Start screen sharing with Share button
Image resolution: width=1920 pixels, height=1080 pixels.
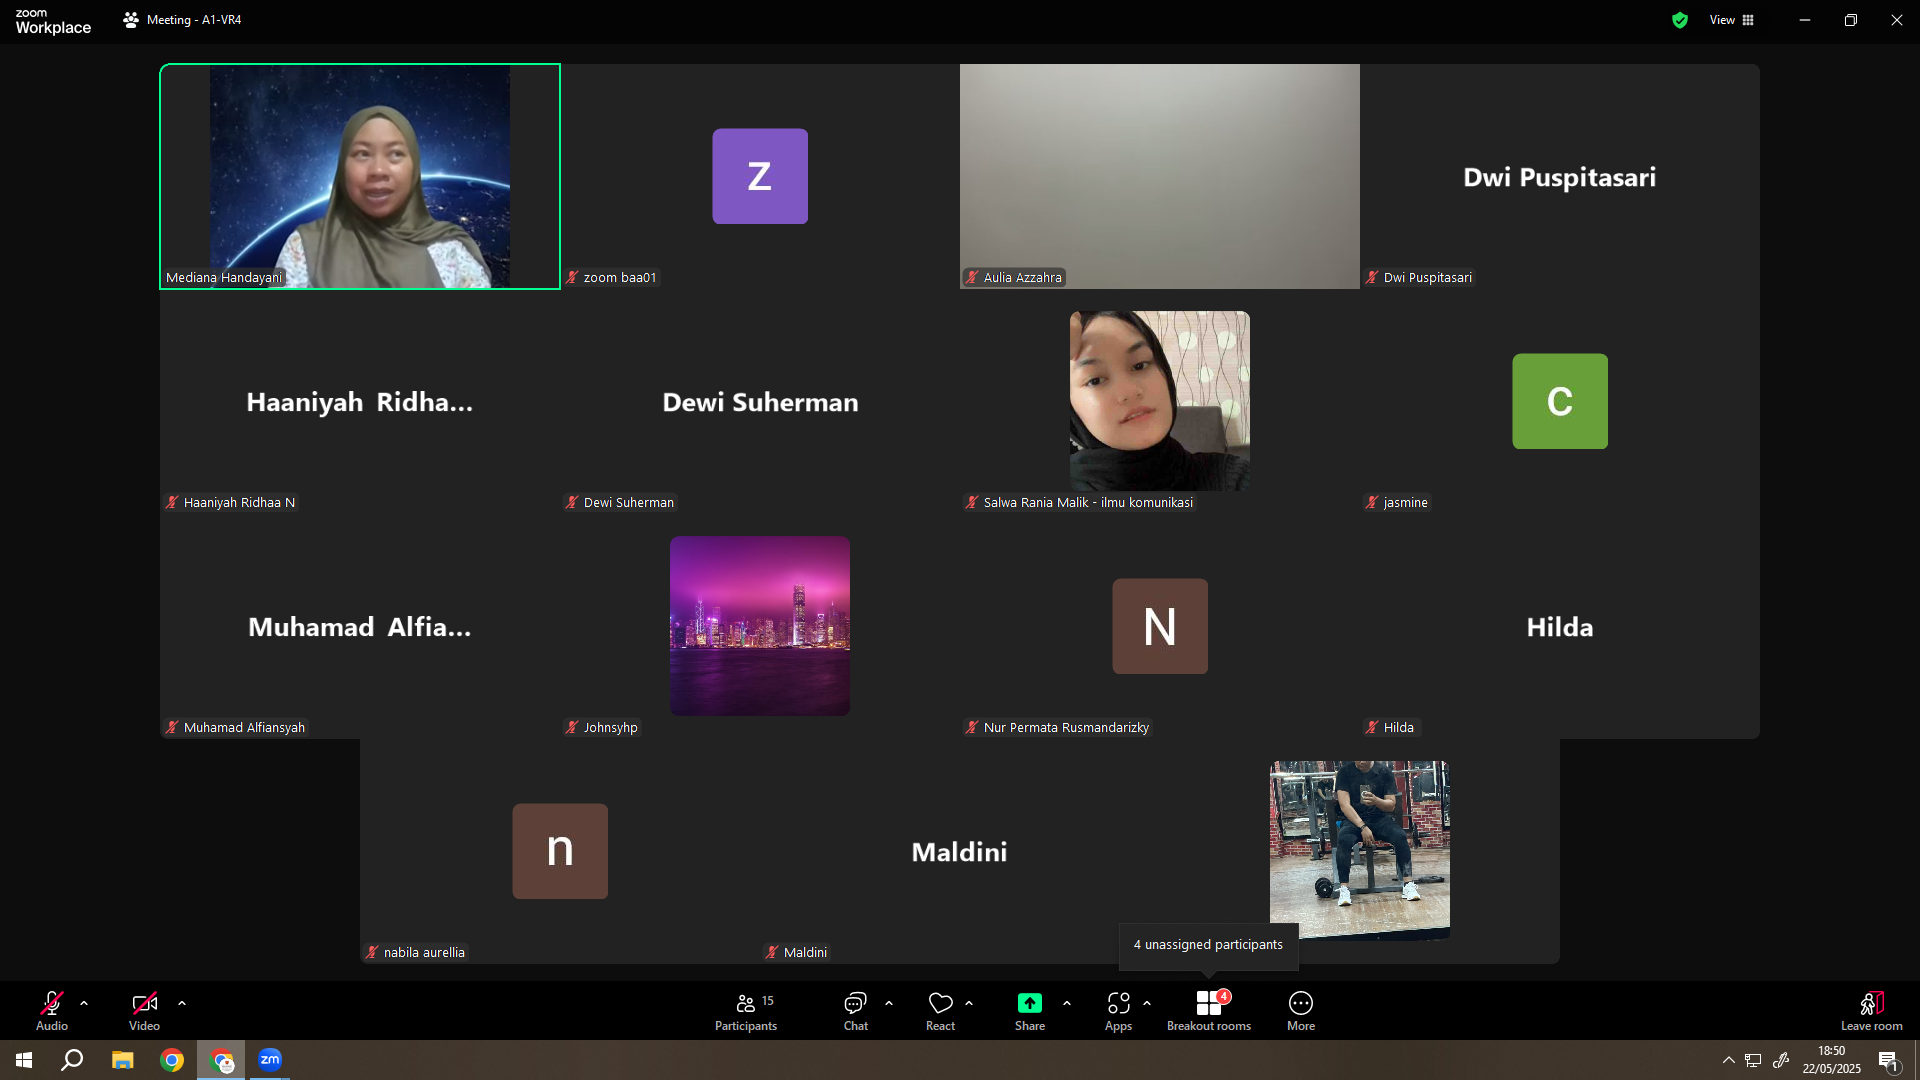[x=1030, y=1010]
